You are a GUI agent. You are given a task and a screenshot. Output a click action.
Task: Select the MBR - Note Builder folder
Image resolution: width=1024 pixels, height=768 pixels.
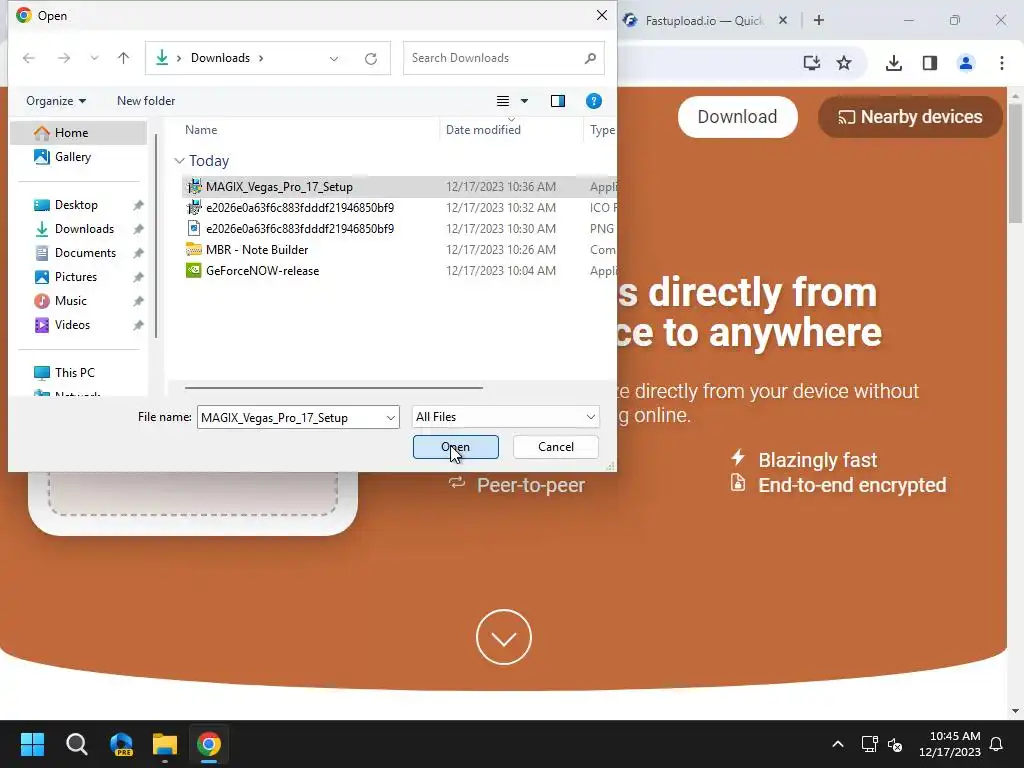coord(398,249)
